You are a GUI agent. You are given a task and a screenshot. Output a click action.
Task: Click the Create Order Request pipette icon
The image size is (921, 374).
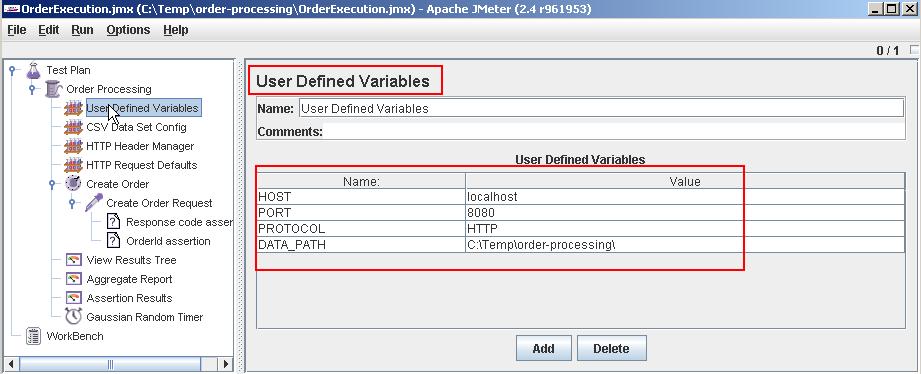[x=93, y=203]
